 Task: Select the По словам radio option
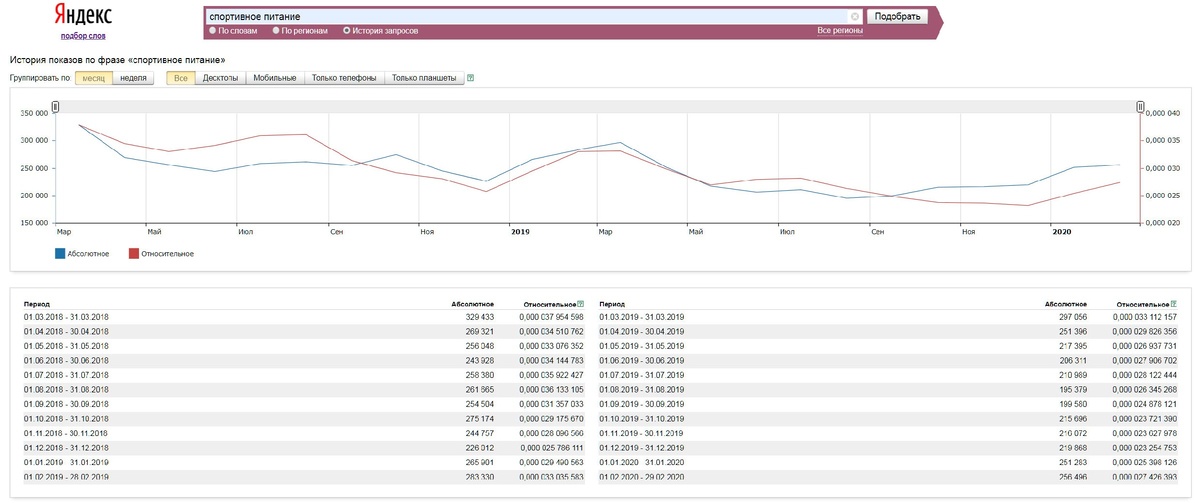point(212,31)
